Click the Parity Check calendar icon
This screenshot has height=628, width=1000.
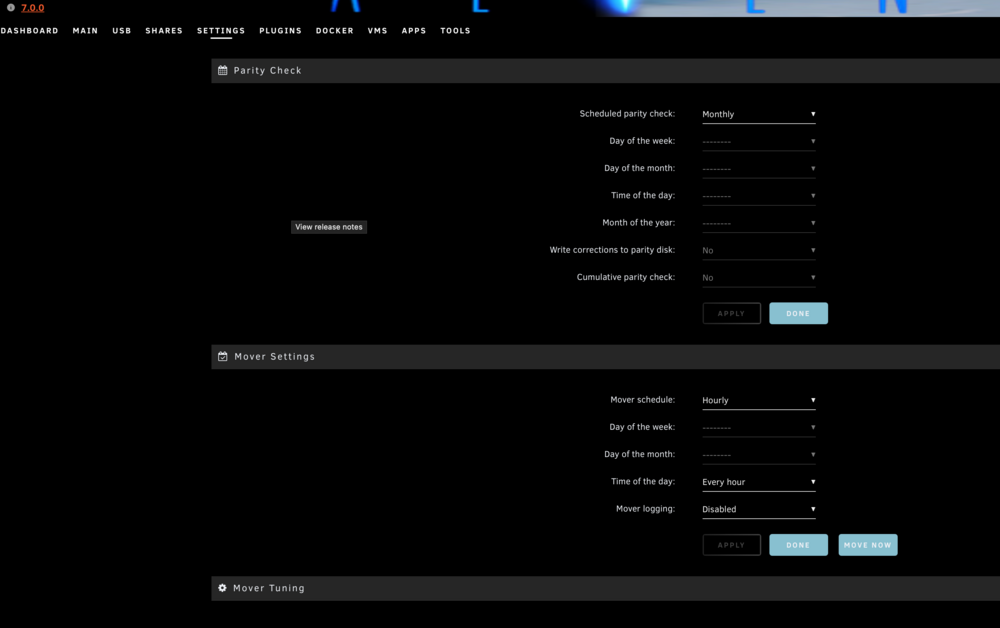223,71
